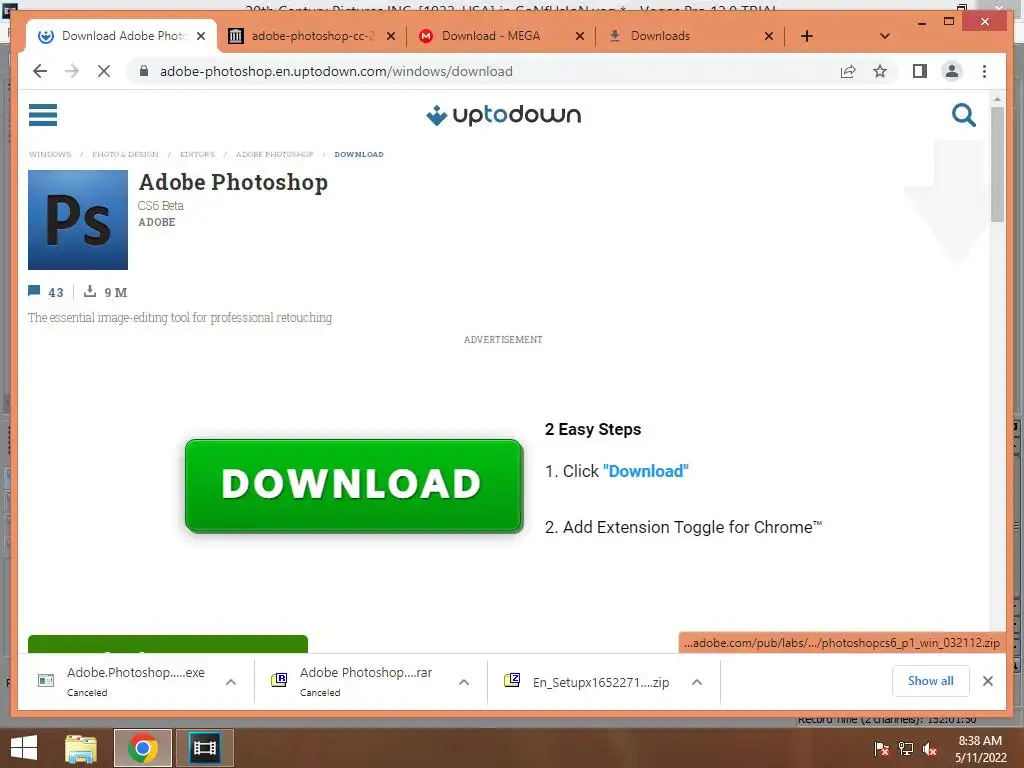
Task: Stop loading the page
Action: (104, 71)
